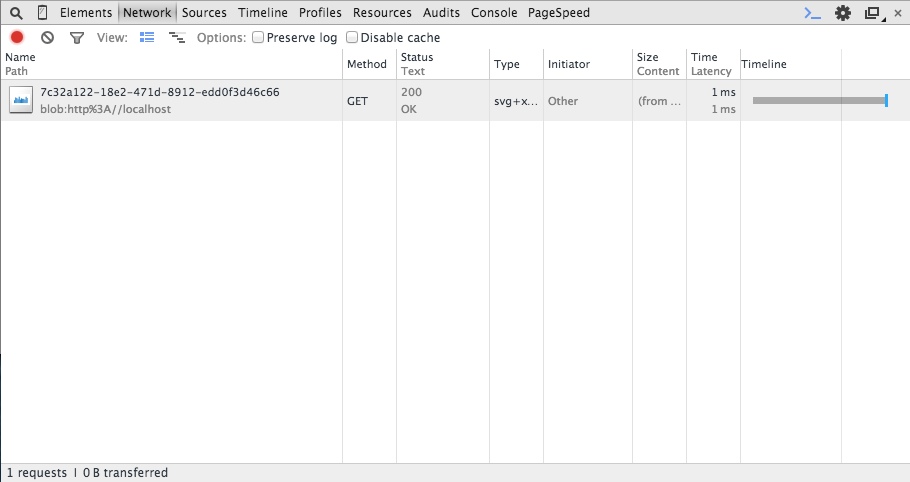The width and height of the screenshot is (910, 482).
Task: Switch to large request rows view
Action: (x=148, y=37)
